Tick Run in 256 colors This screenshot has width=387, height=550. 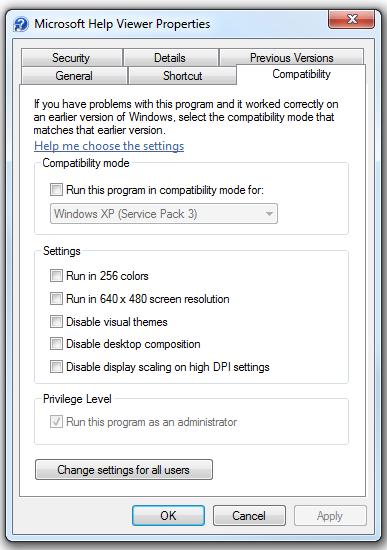(56, 276)
